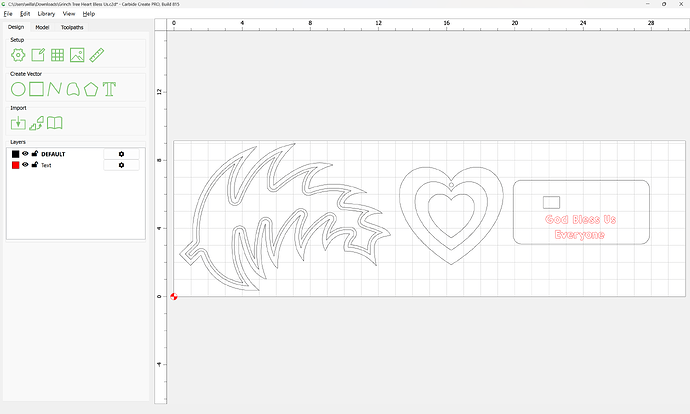Switch to the Model tab
The image size is (690, 414).
pyautogui.click(x=42, y=27)
